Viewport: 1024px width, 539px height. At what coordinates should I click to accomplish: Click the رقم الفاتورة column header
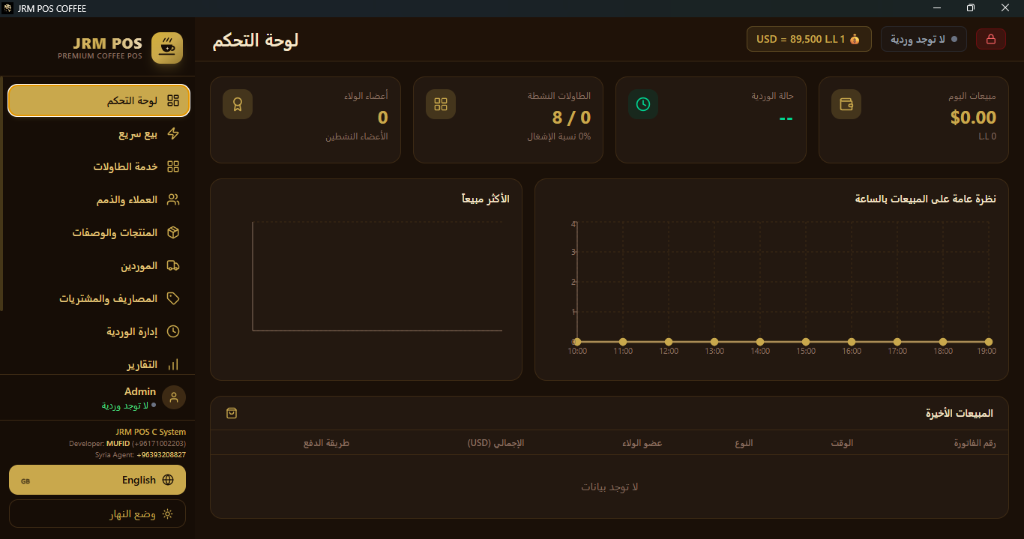(x=974, y=443)
